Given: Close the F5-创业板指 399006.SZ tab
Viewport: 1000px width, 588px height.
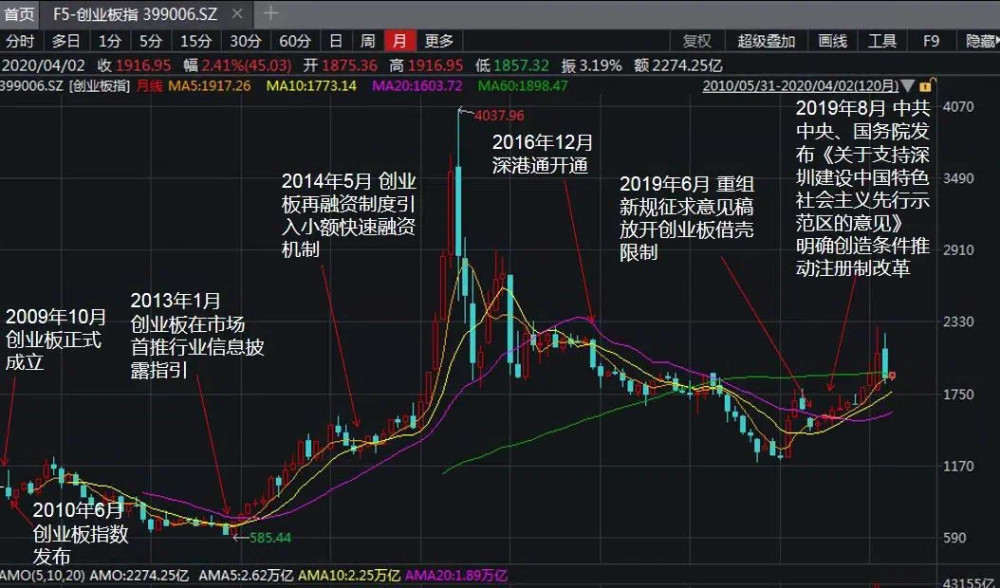Looking at the screenshot, I should point(237,13).
